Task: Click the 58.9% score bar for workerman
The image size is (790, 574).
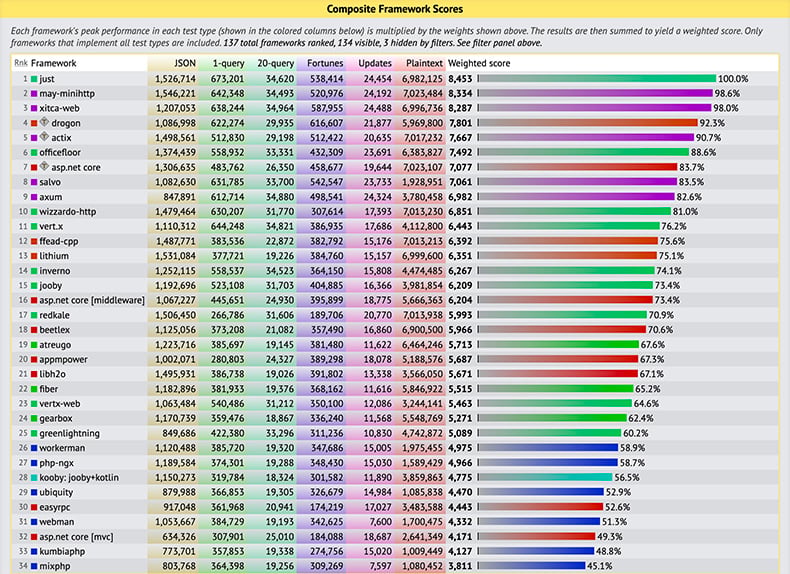Action: click(x=548, y=448)
